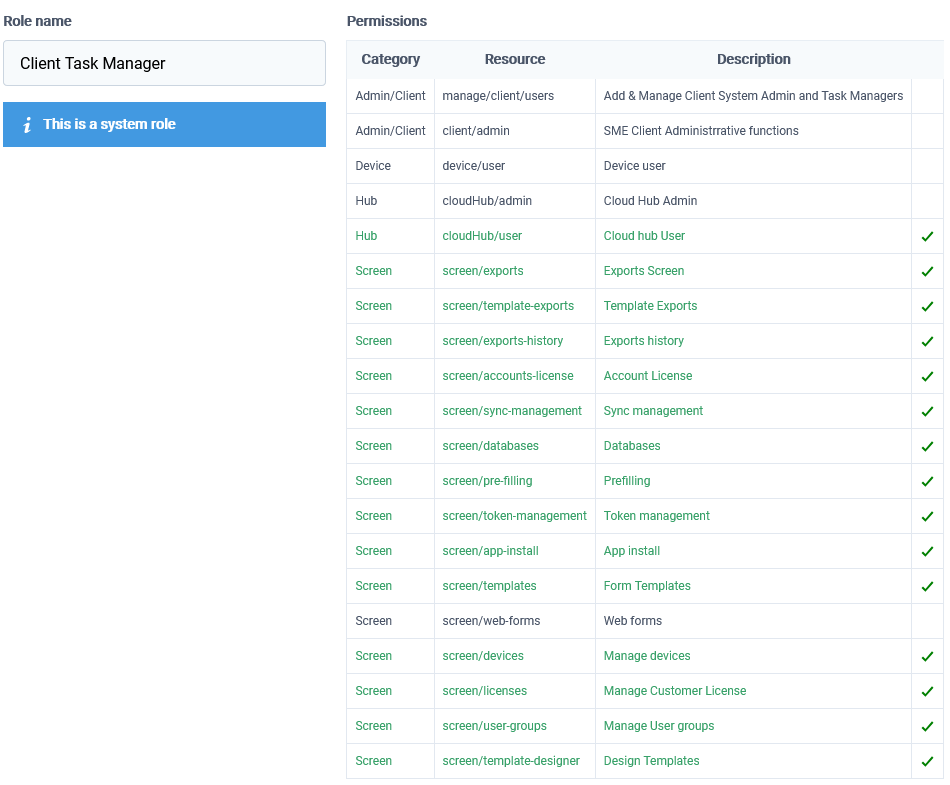Click the checkmark for Template Exports row

[927, 306]
